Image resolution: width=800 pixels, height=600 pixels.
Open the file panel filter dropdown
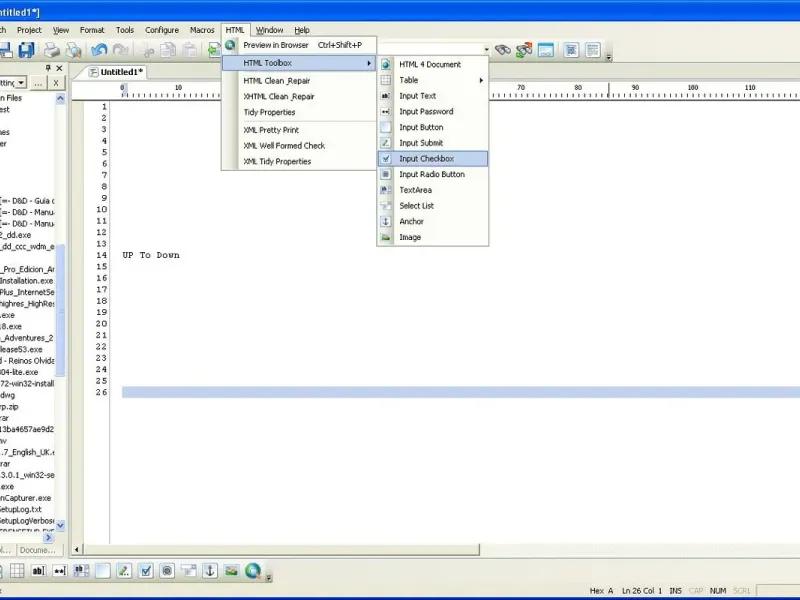[x=21, y=82]
